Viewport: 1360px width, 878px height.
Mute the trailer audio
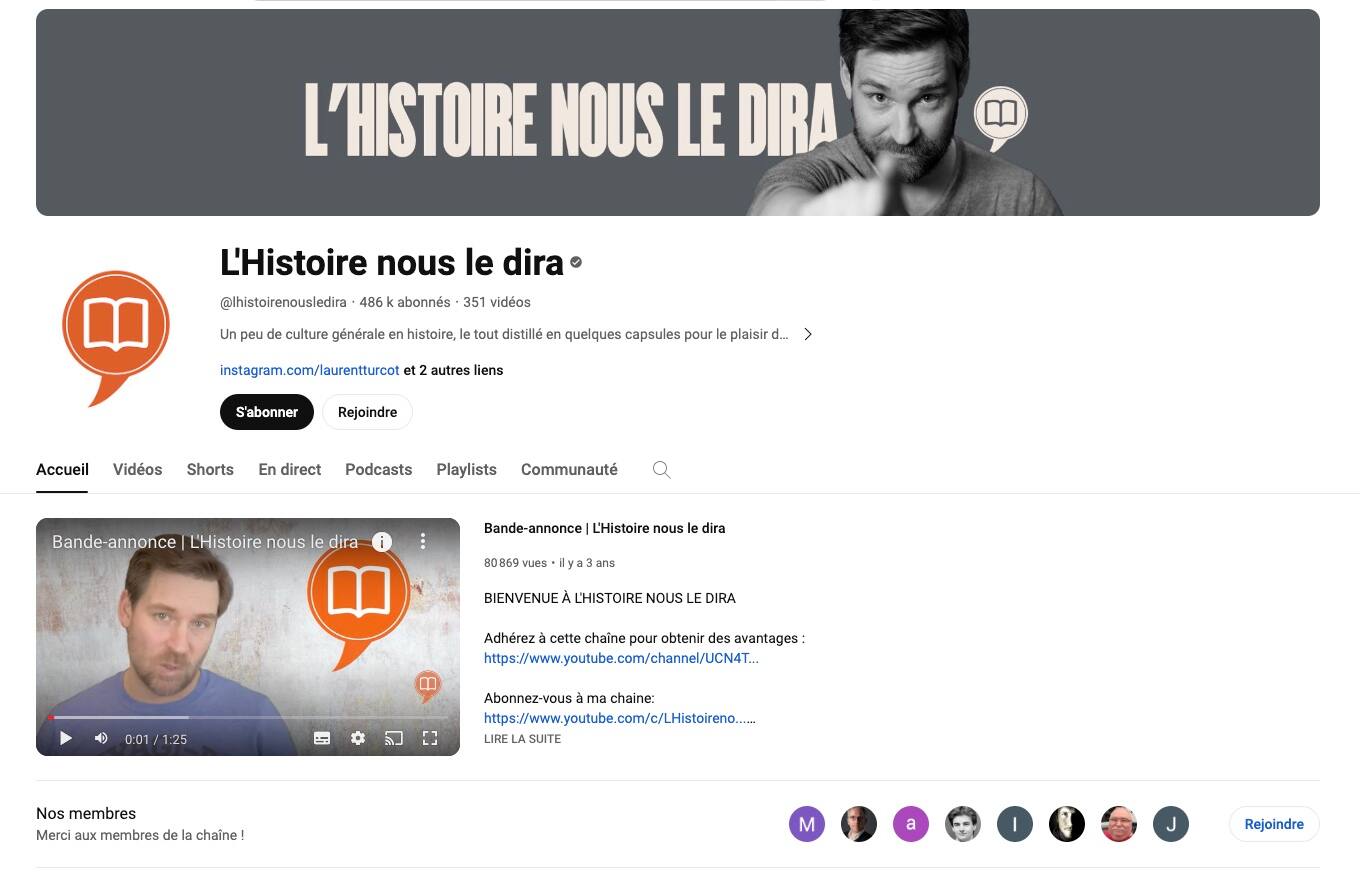100,738
